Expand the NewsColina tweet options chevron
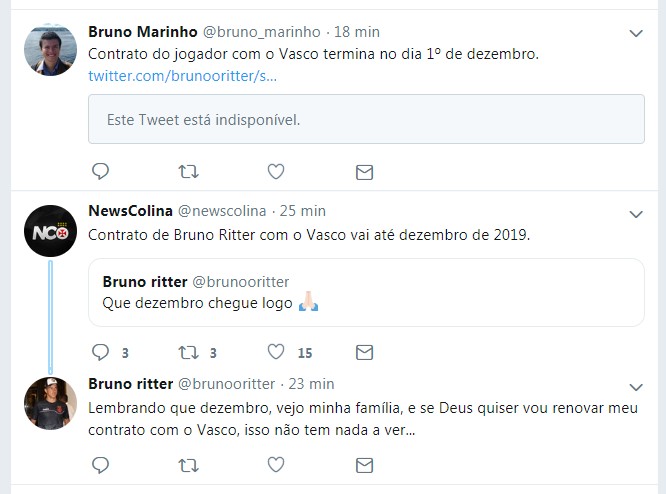 635,214
